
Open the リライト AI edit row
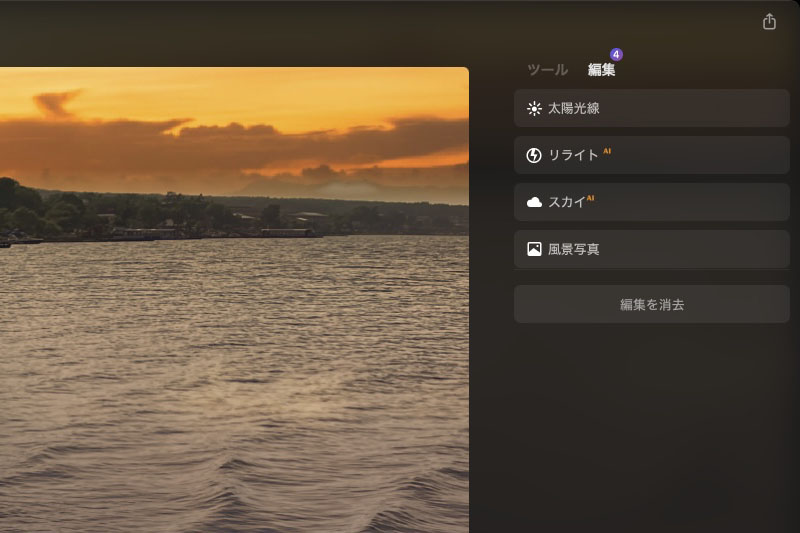(x=652, y=155)
